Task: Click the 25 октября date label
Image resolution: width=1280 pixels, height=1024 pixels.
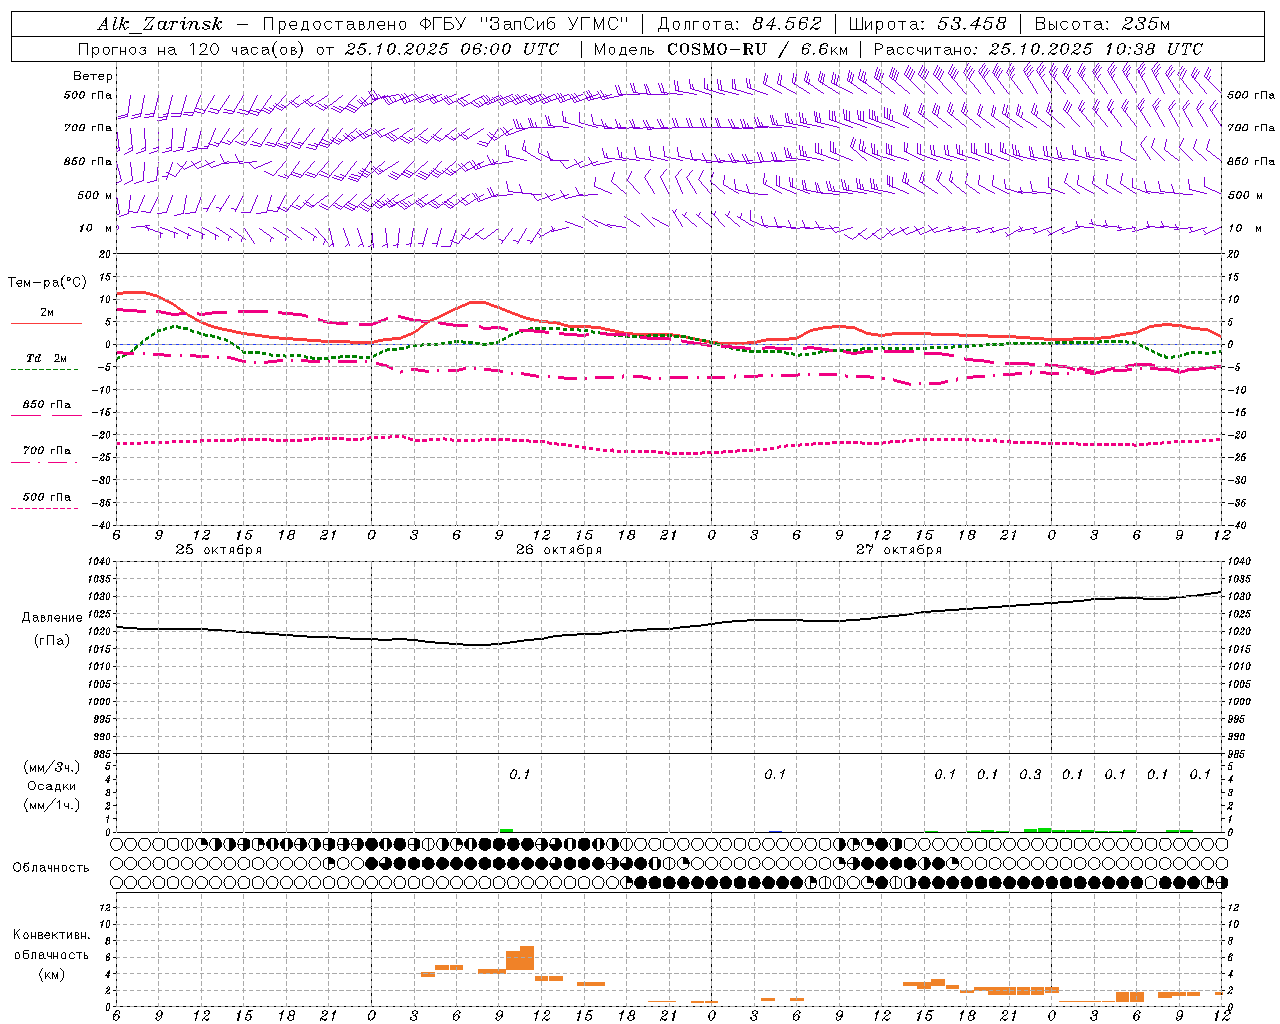Action: (219, 550)
